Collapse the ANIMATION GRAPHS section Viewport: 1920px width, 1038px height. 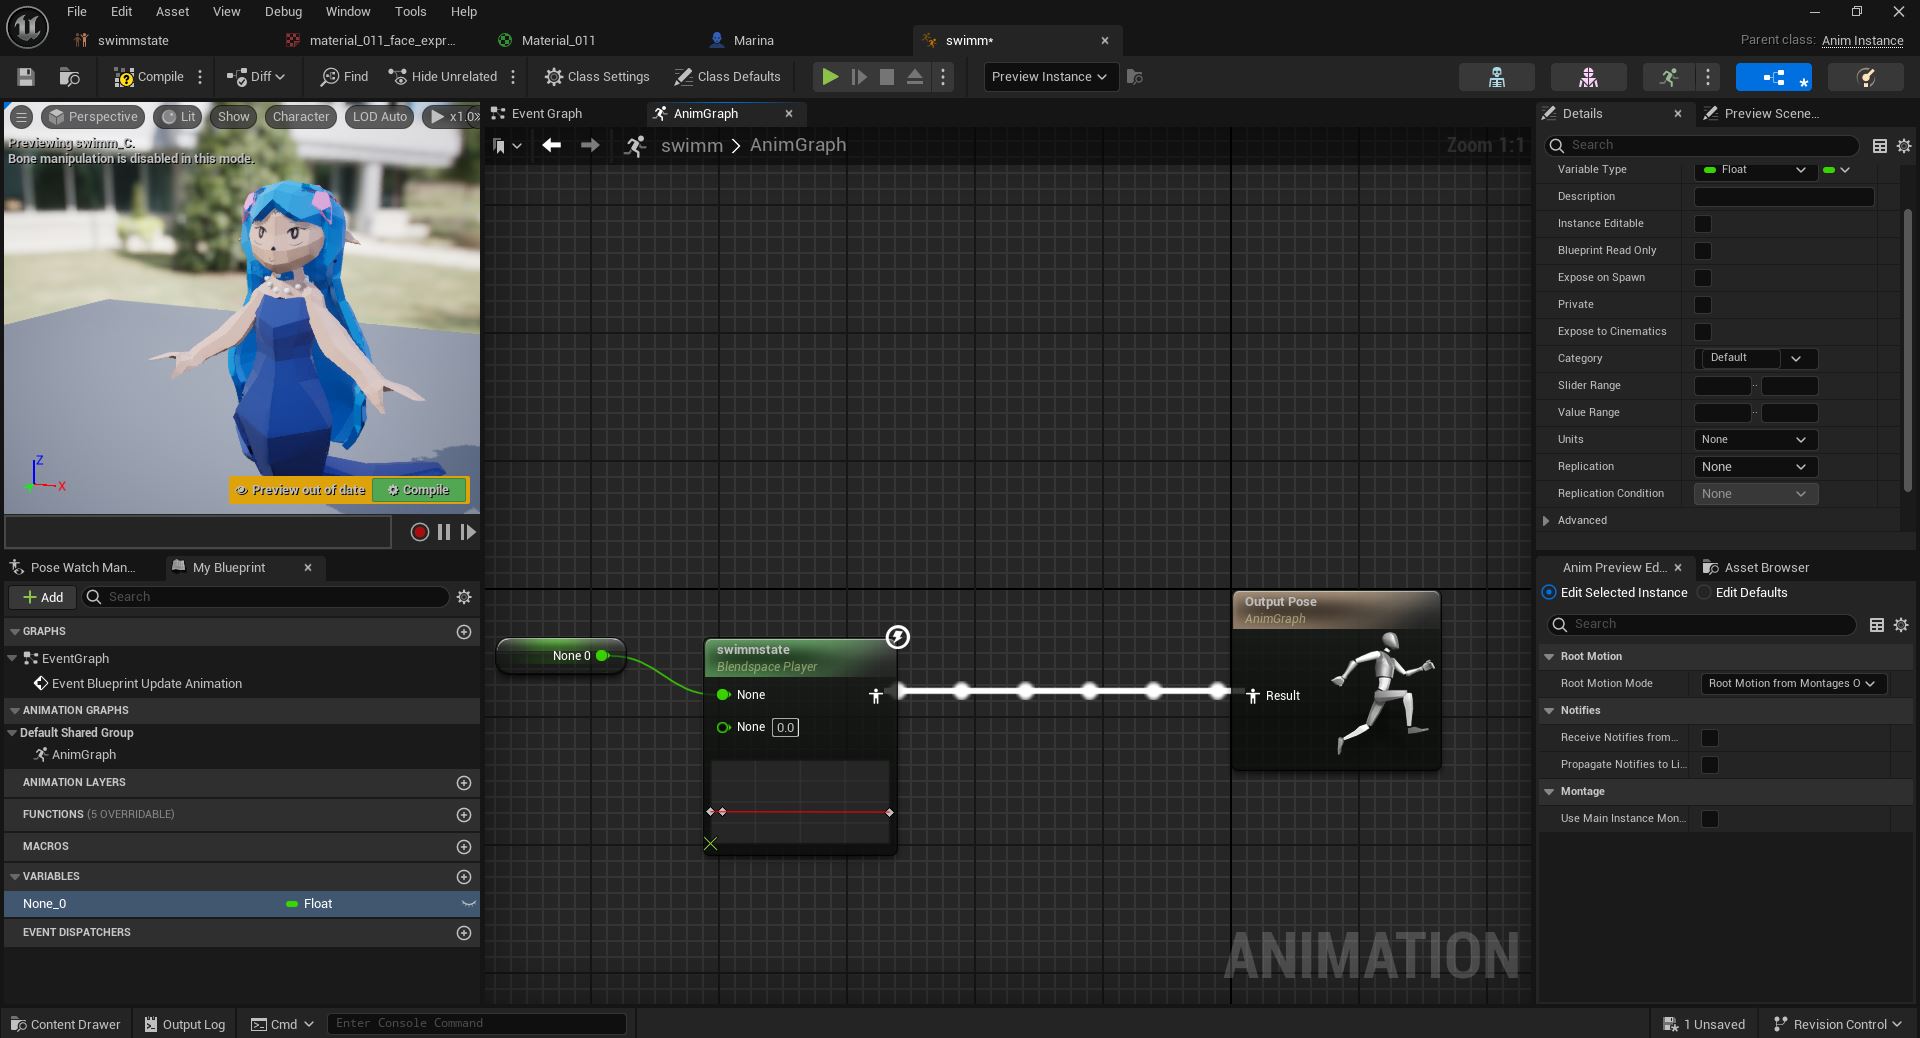15,711
